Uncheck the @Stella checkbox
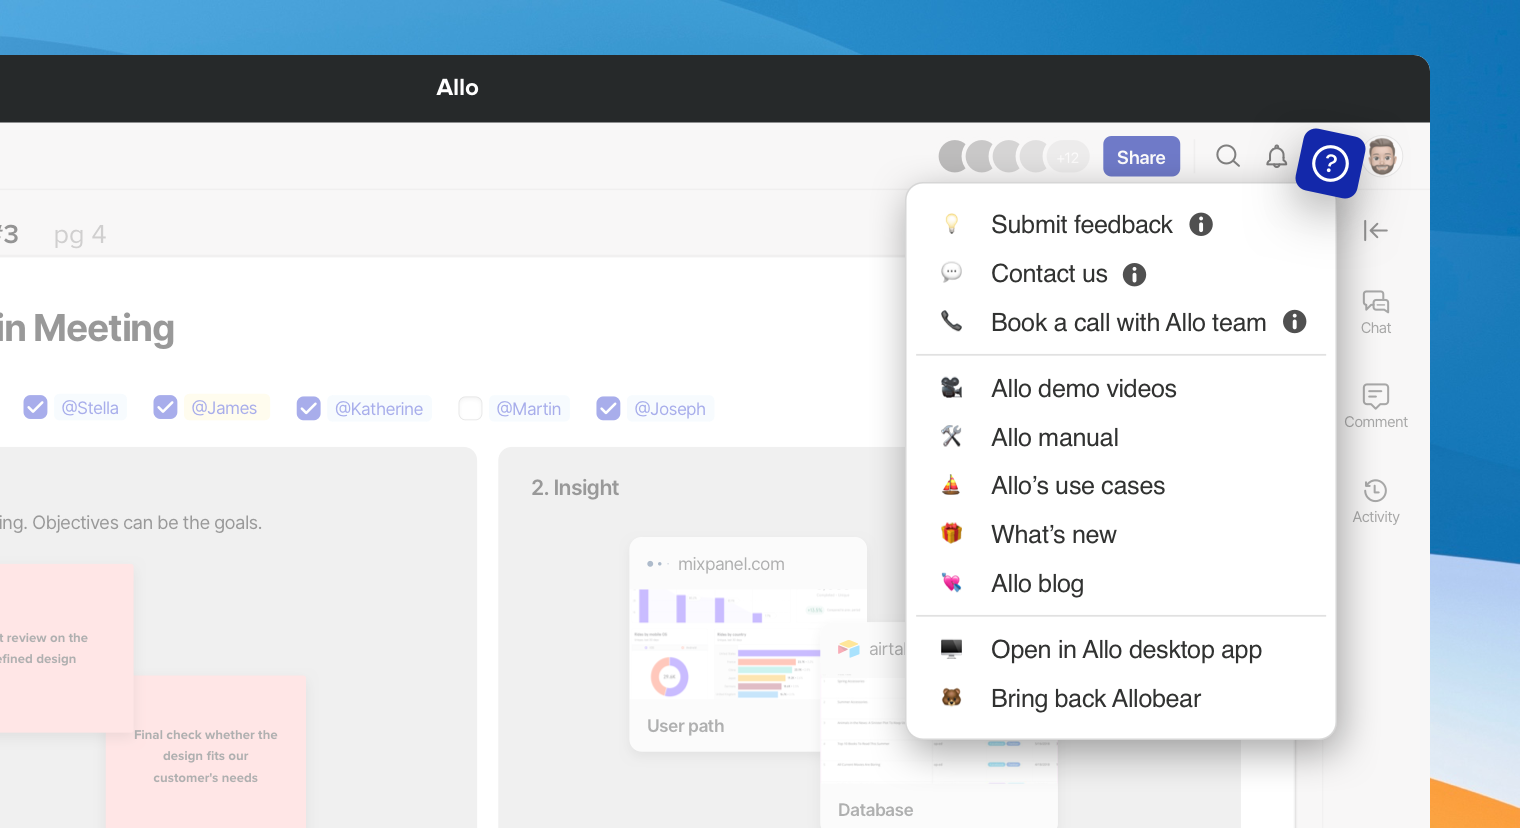Viewport: 1520px width, 828px height. coord(36,408)
